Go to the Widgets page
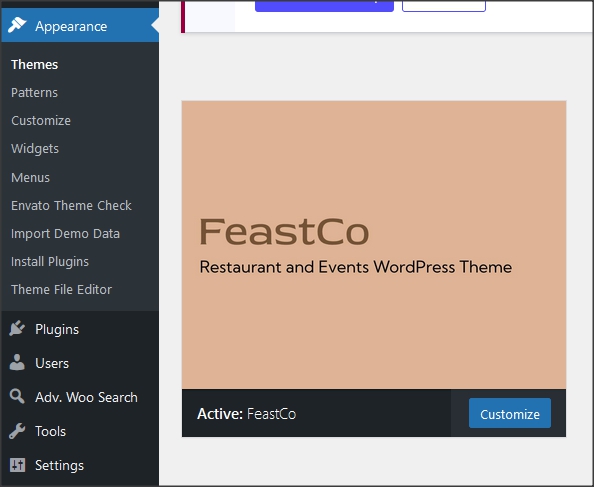Viewport: 594px width, 487px height. [x=35, y=148]
